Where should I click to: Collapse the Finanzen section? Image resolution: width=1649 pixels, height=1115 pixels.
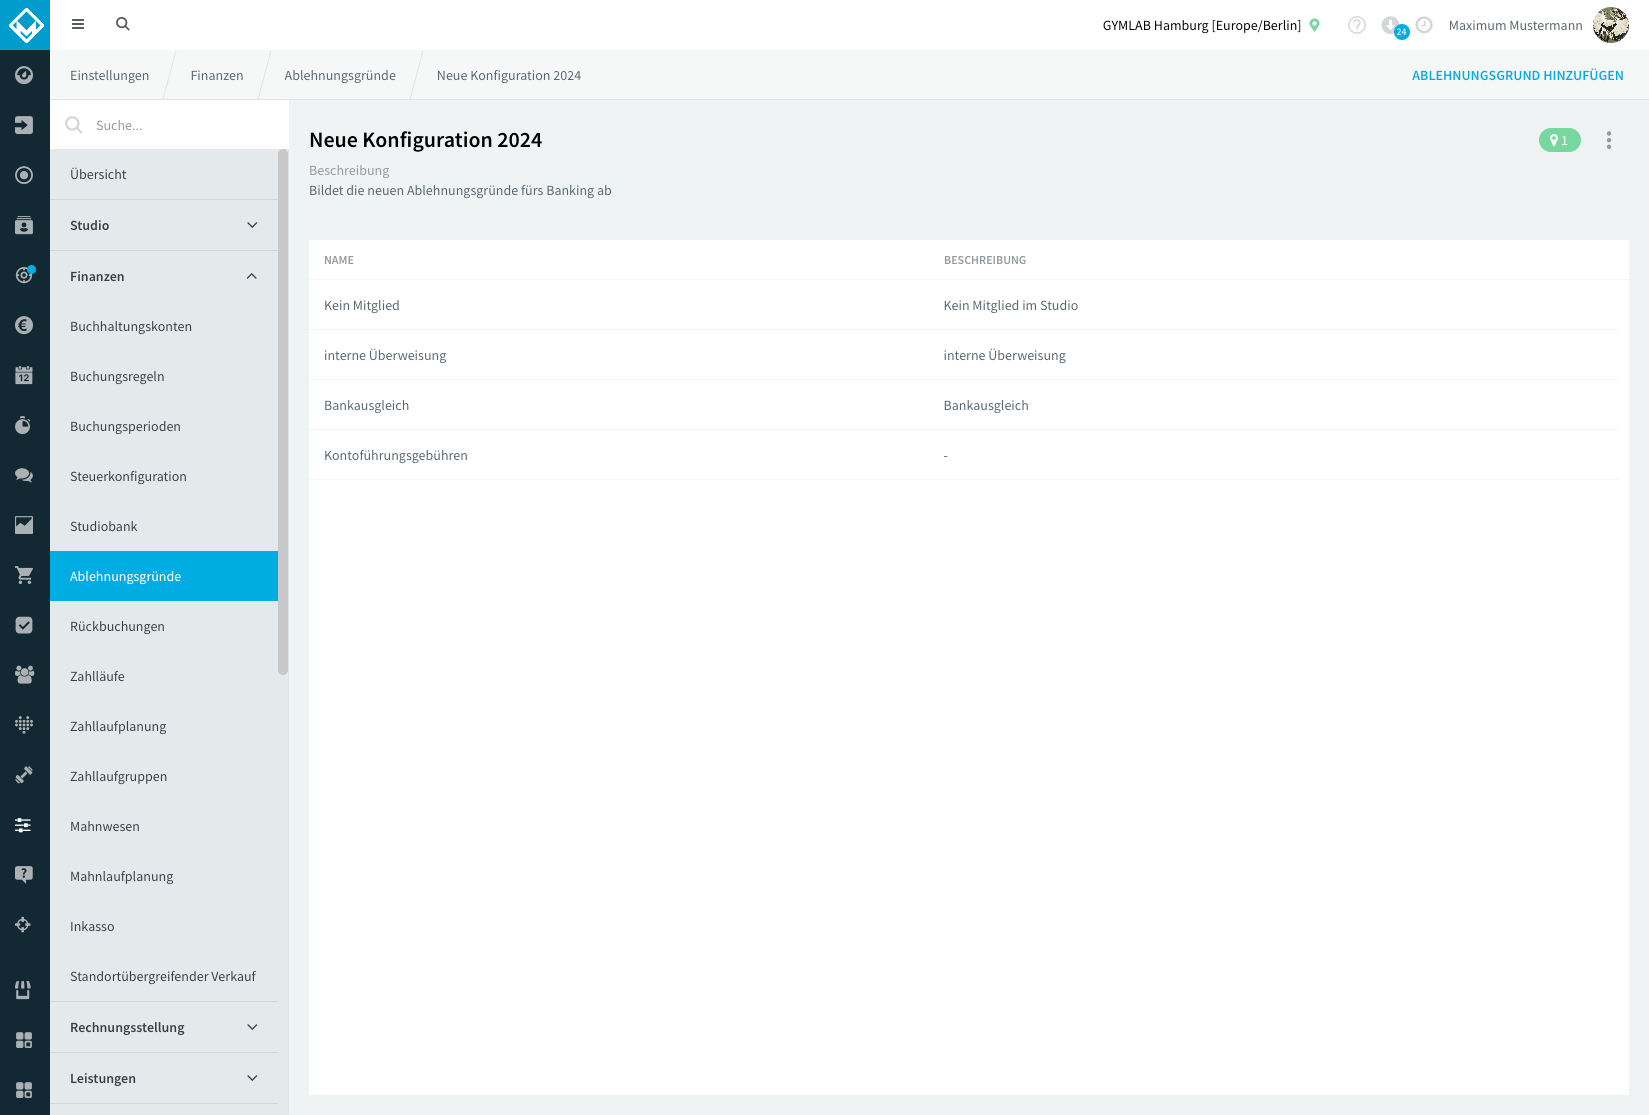coord(164,276)
